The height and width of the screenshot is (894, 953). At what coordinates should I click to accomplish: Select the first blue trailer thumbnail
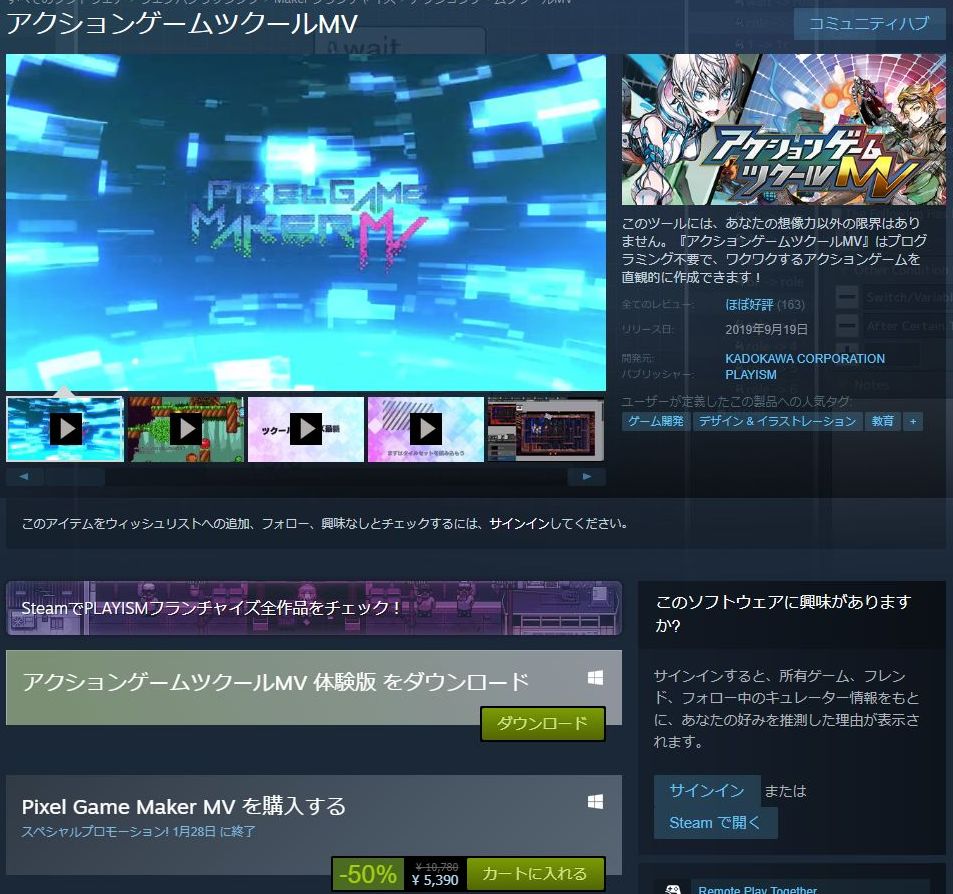tap(65, 429)
